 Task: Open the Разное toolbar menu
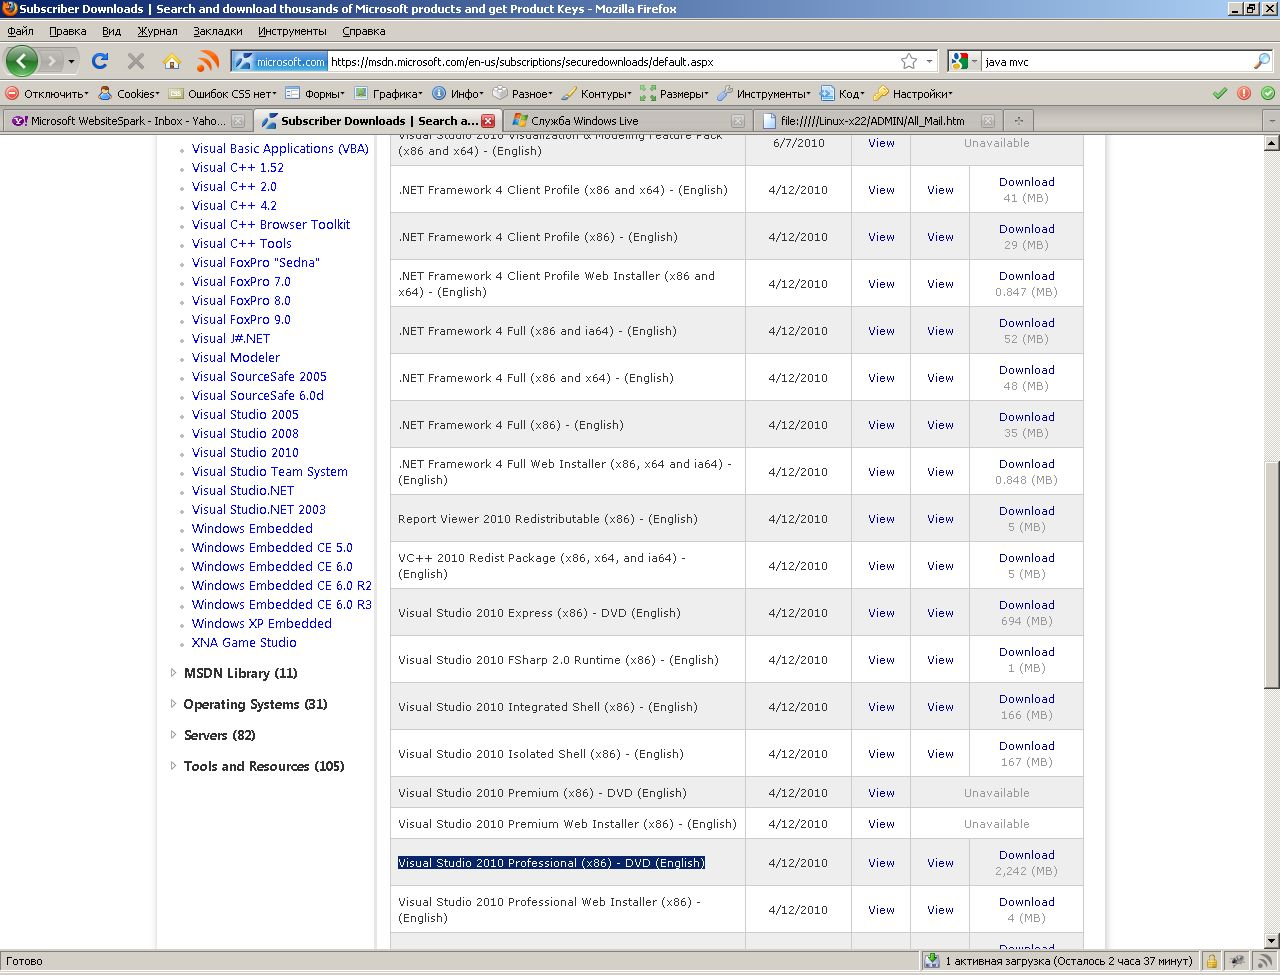click(x=522, y=93)
